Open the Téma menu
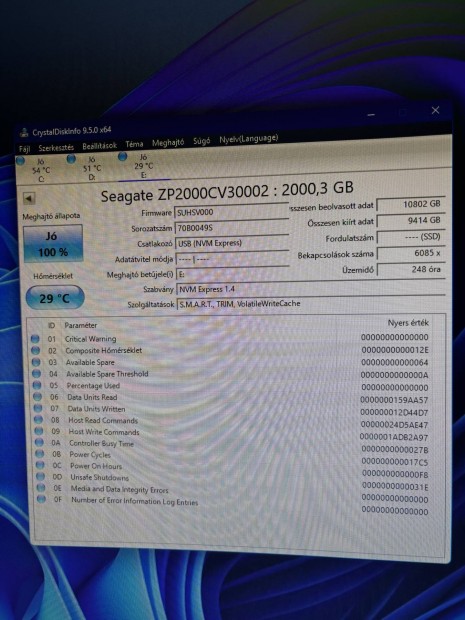Viewport: 465px width, 620px height. 134,144
